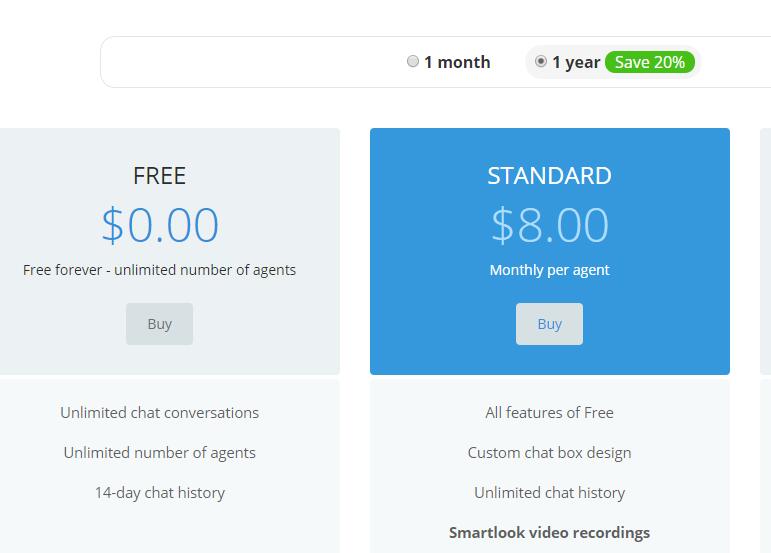Click the "Free forever" subtitle text
This screenshot has width=771, height=553.
pos(159,270)
